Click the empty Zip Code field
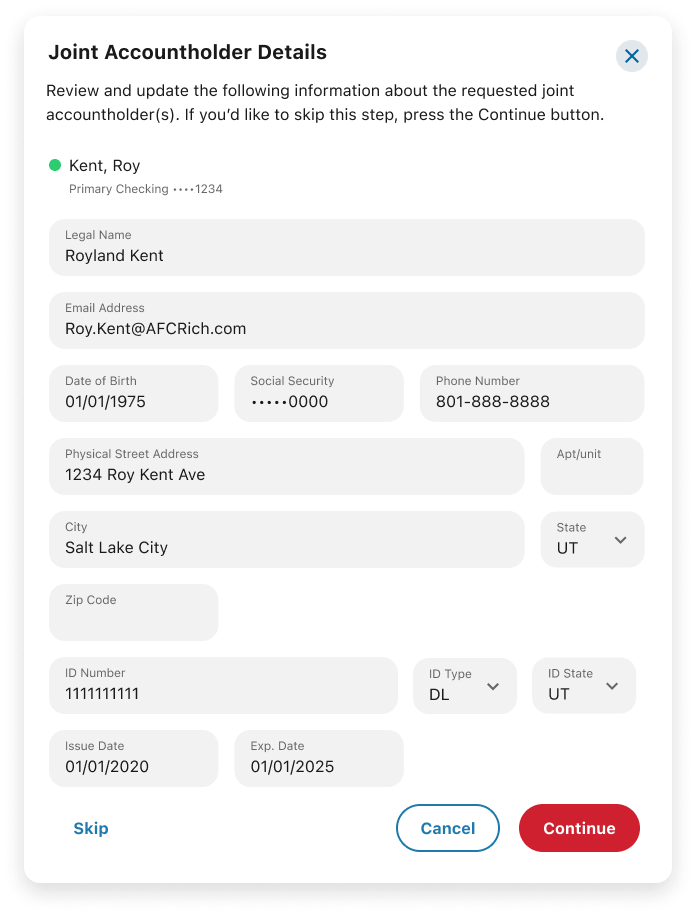The height and width of the screenshot is (915, 696). pos(134,612)
